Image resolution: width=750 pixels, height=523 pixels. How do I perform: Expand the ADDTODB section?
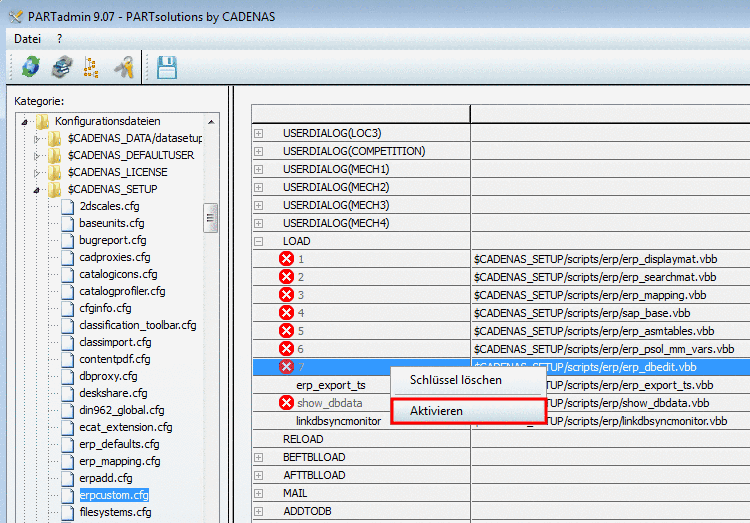259,512
